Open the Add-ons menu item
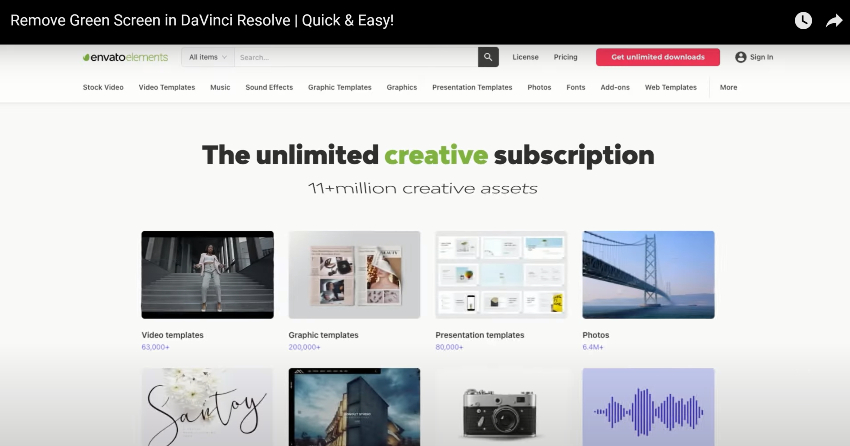The width and height of the screenshot is (850, 446). pos(615,87)
